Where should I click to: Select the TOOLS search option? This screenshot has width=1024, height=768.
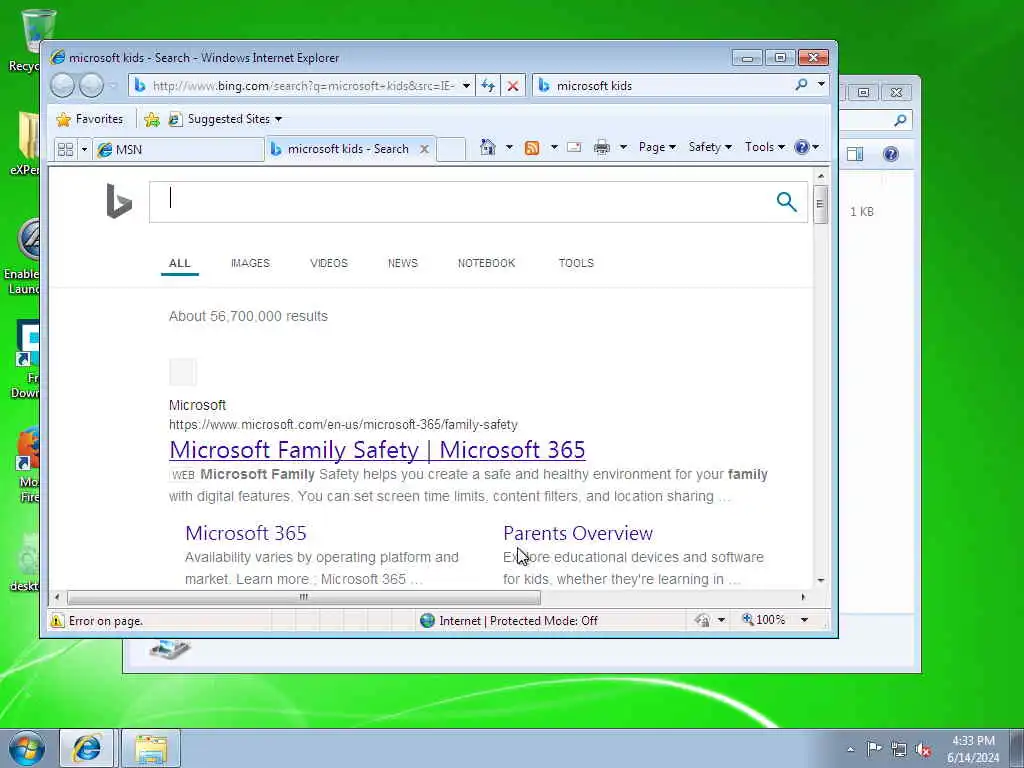[576, 263]
